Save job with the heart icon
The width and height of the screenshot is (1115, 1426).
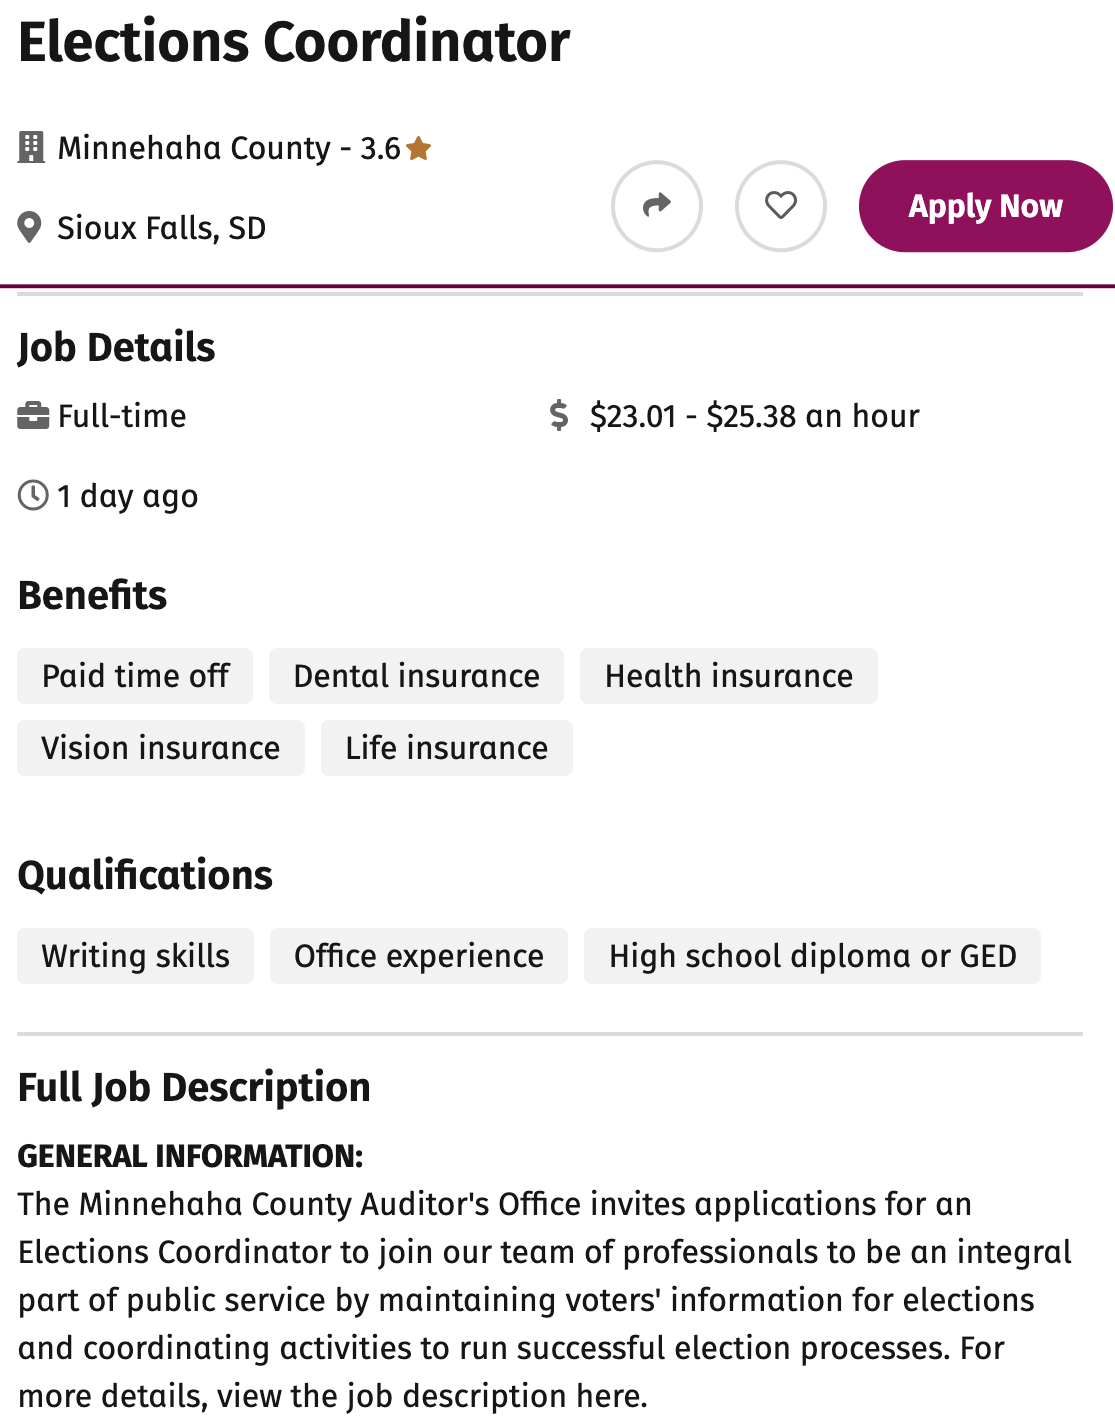(x=780, y=206)
